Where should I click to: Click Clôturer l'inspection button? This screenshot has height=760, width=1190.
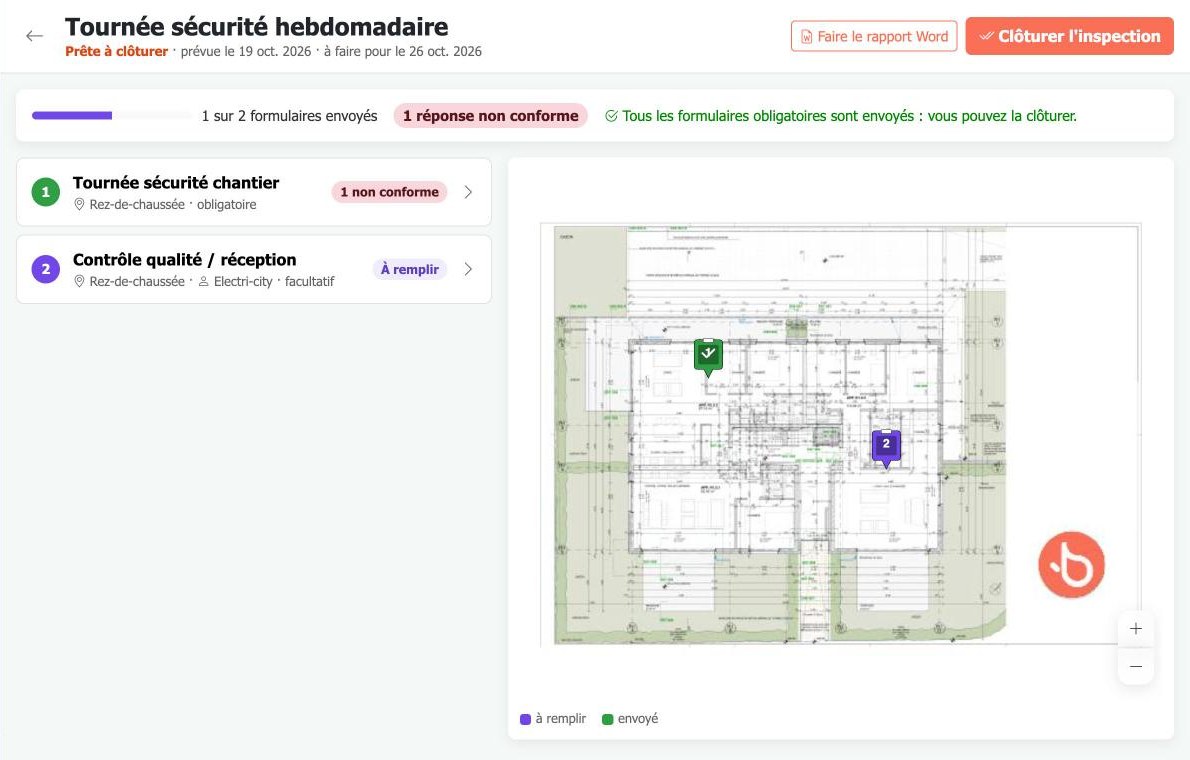1069,36
